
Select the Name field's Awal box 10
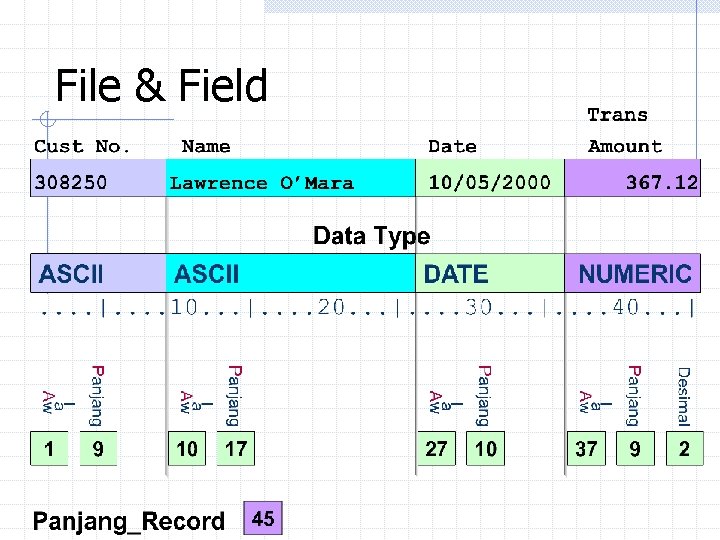(x=187, y=449)
